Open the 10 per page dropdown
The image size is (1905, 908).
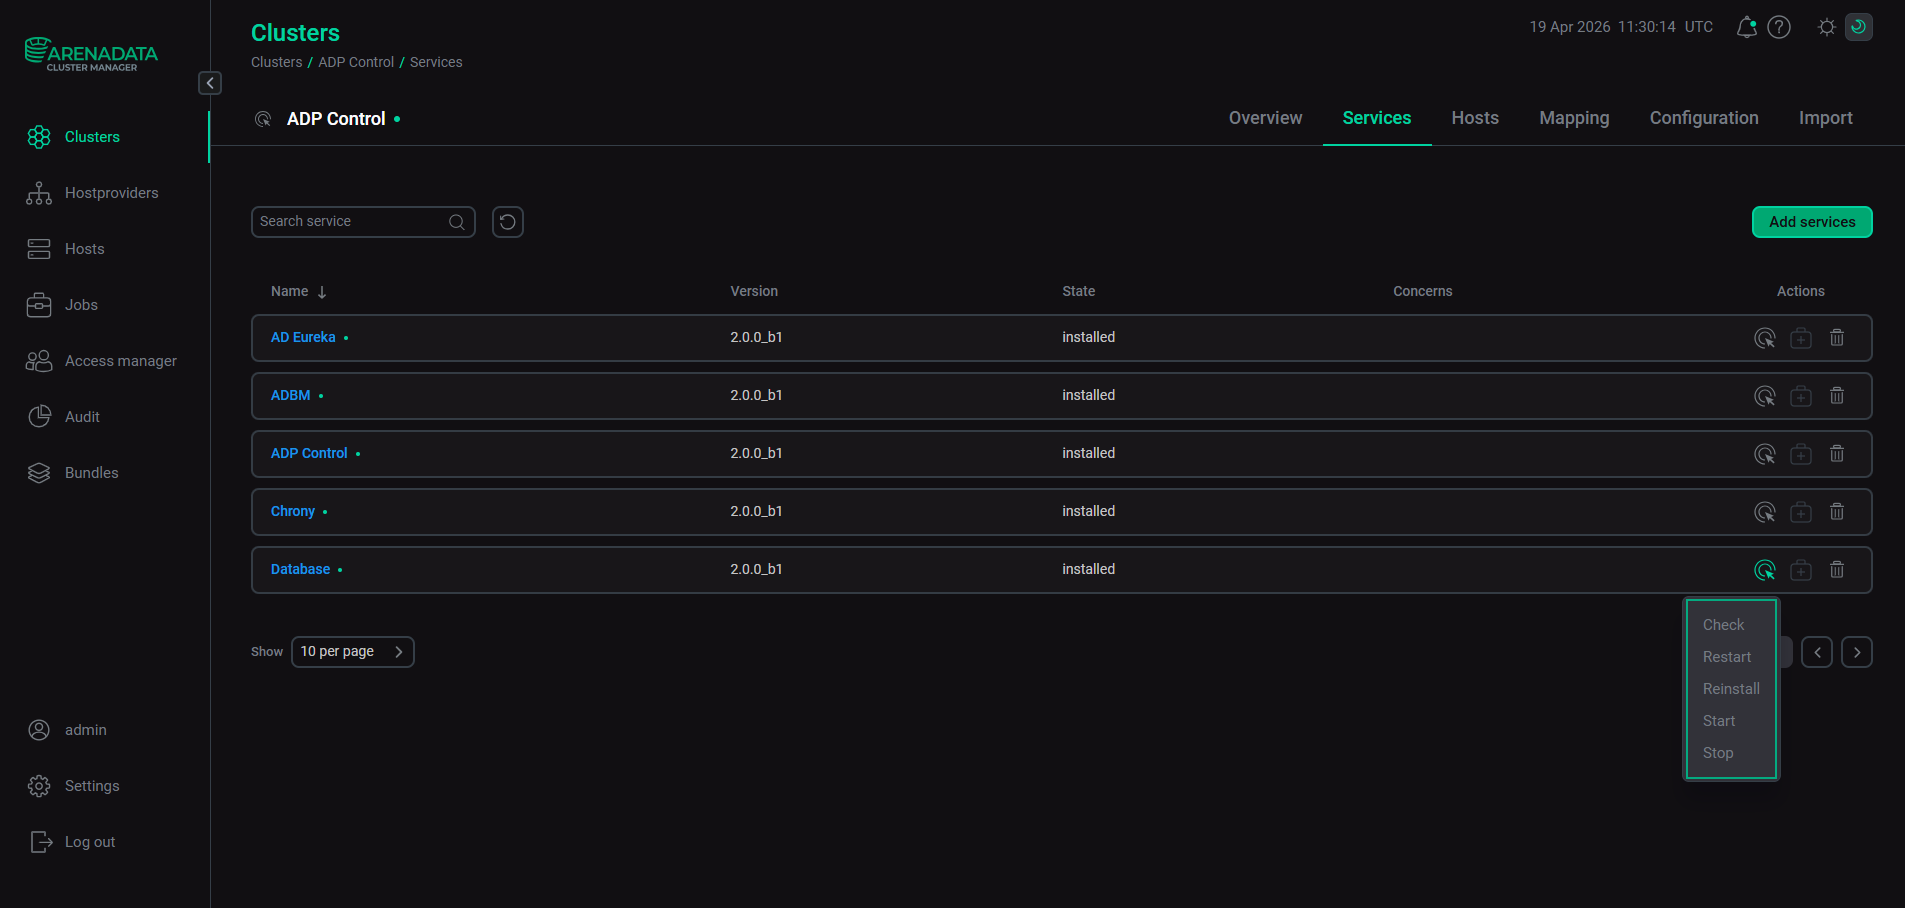point(353,652)
